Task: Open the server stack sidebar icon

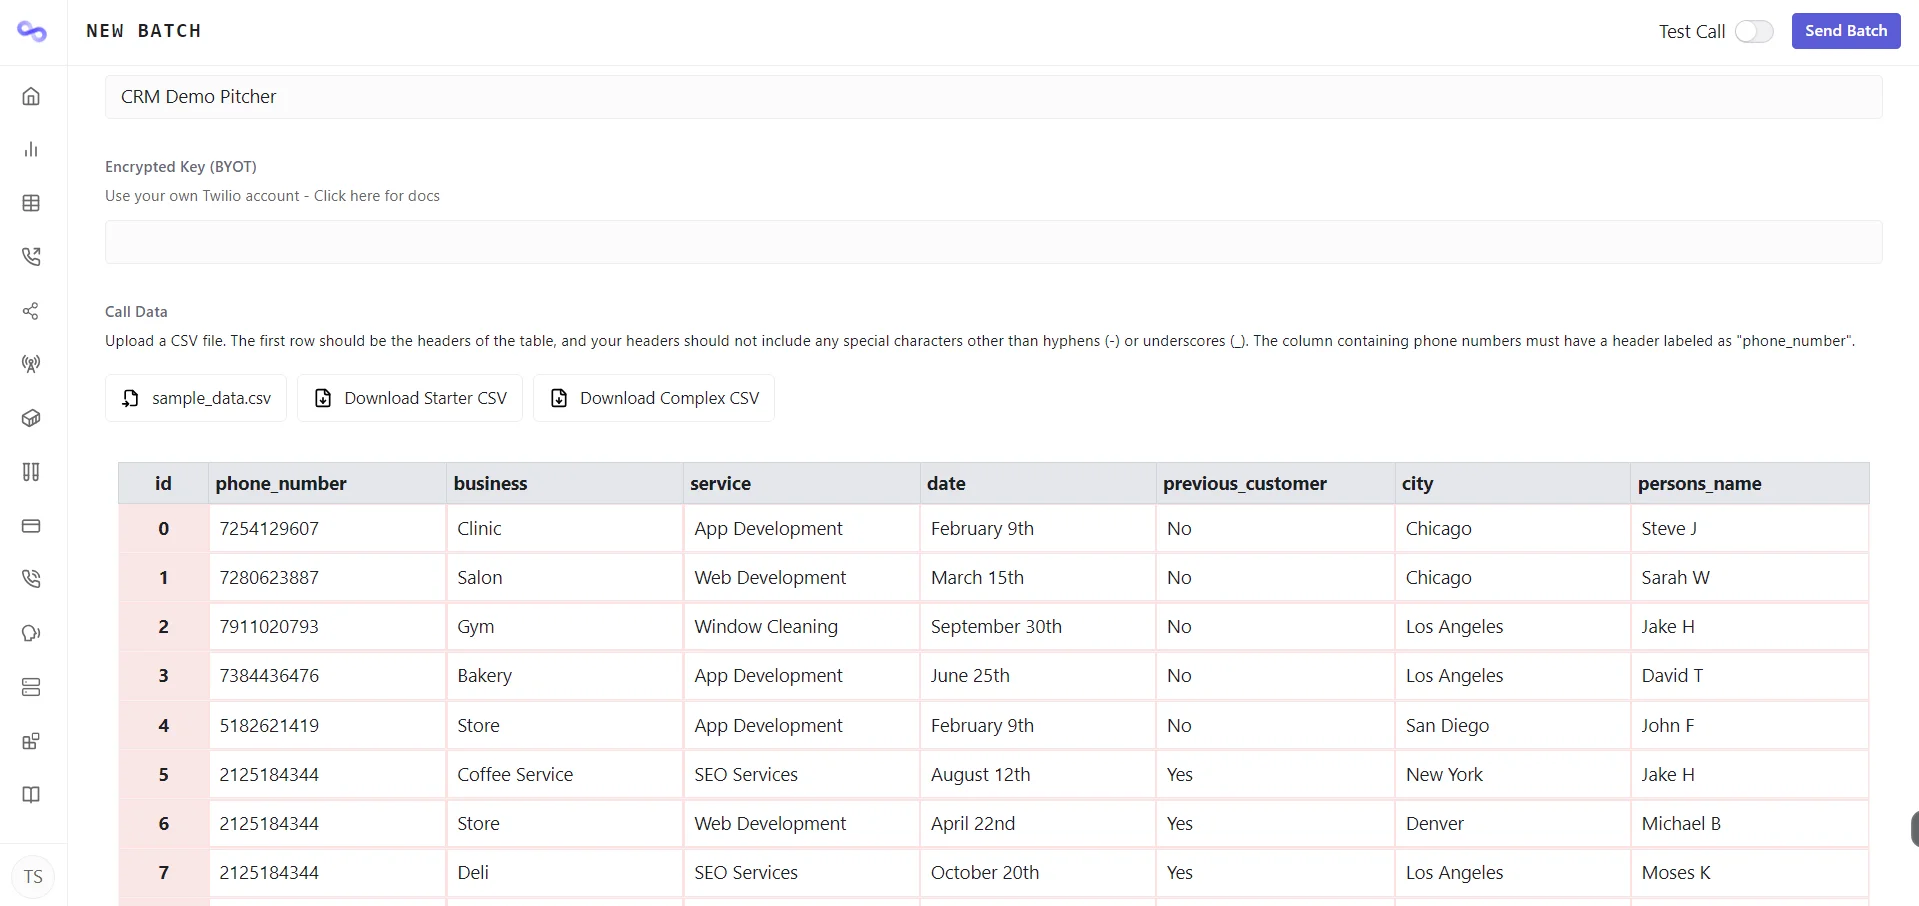Action: coord(31,687)
